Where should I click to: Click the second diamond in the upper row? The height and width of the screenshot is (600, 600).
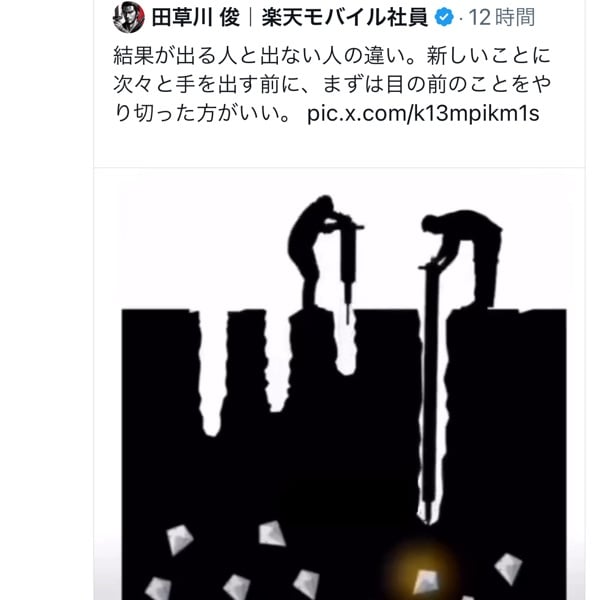[x=271, y=533]
